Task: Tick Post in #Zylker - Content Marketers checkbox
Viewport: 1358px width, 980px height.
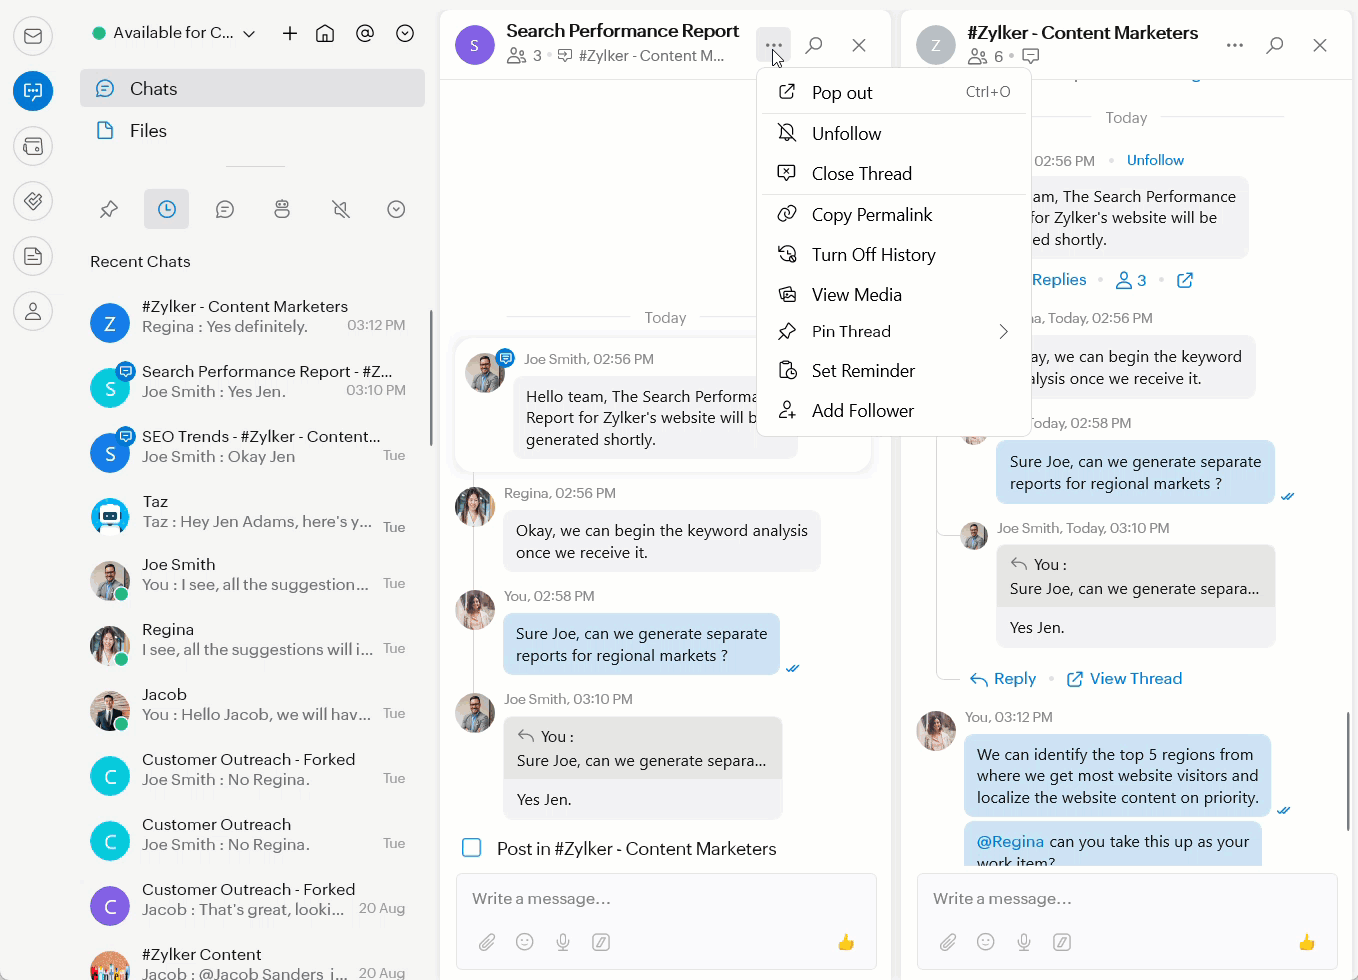Action: [472, 848]
